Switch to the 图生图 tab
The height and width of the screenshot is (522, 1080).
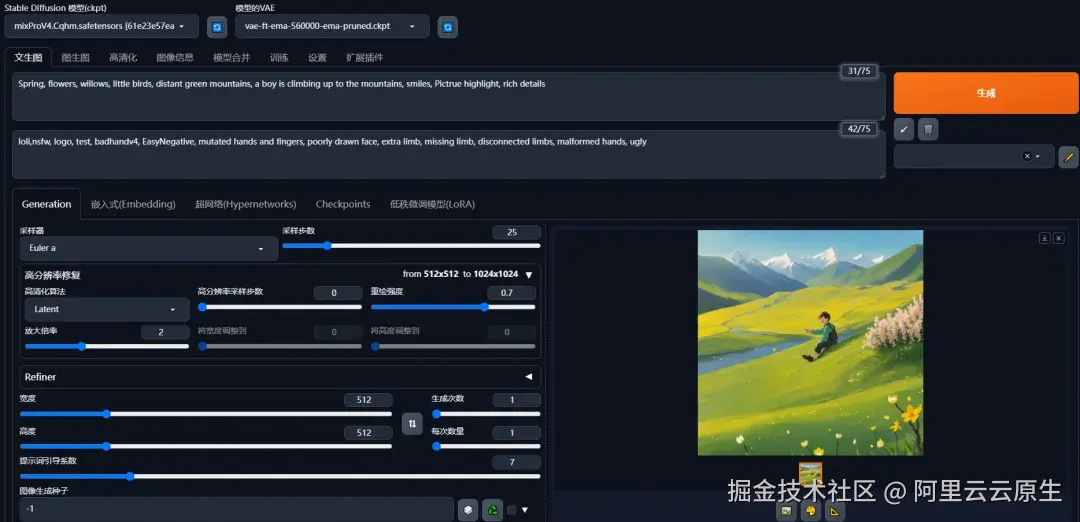click(75, 58)
